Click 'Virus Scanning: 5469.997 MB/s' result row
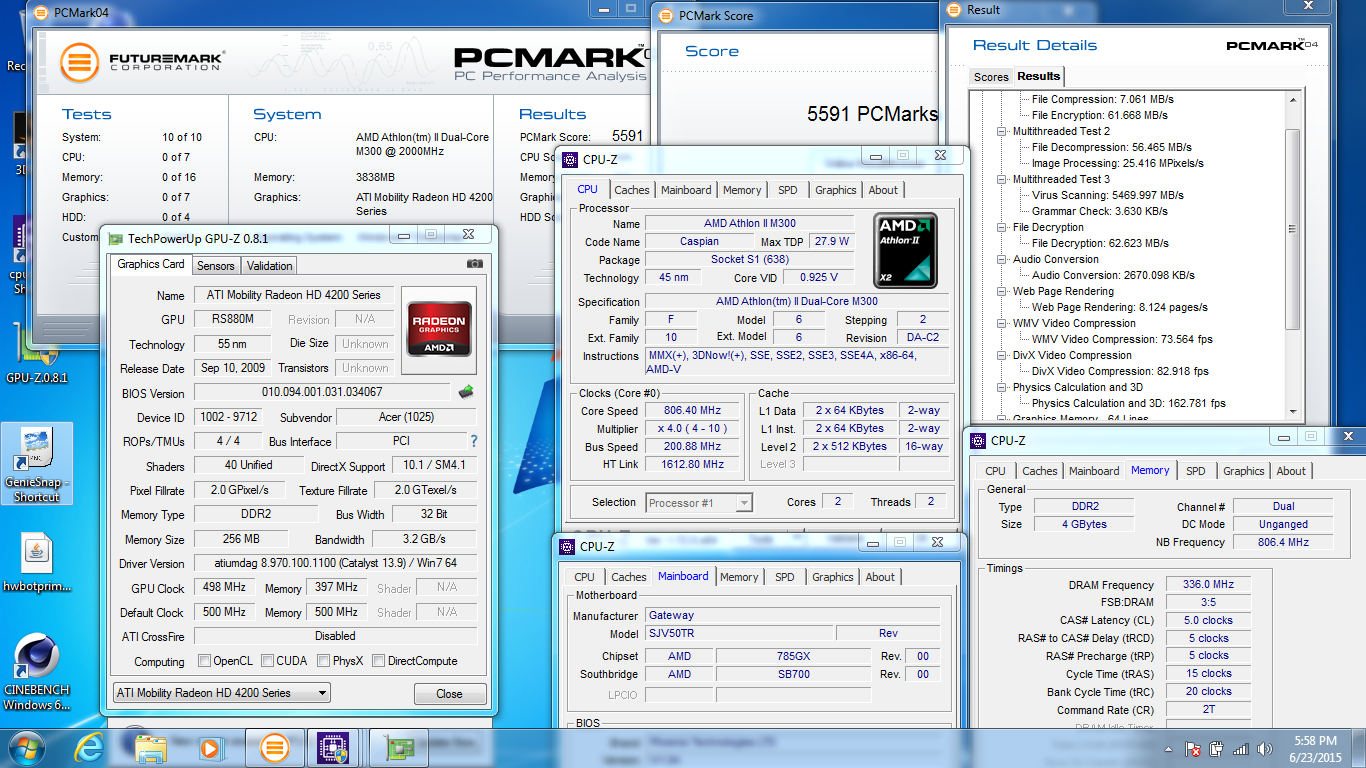 pyautogui.click(x=1108, y=195)
